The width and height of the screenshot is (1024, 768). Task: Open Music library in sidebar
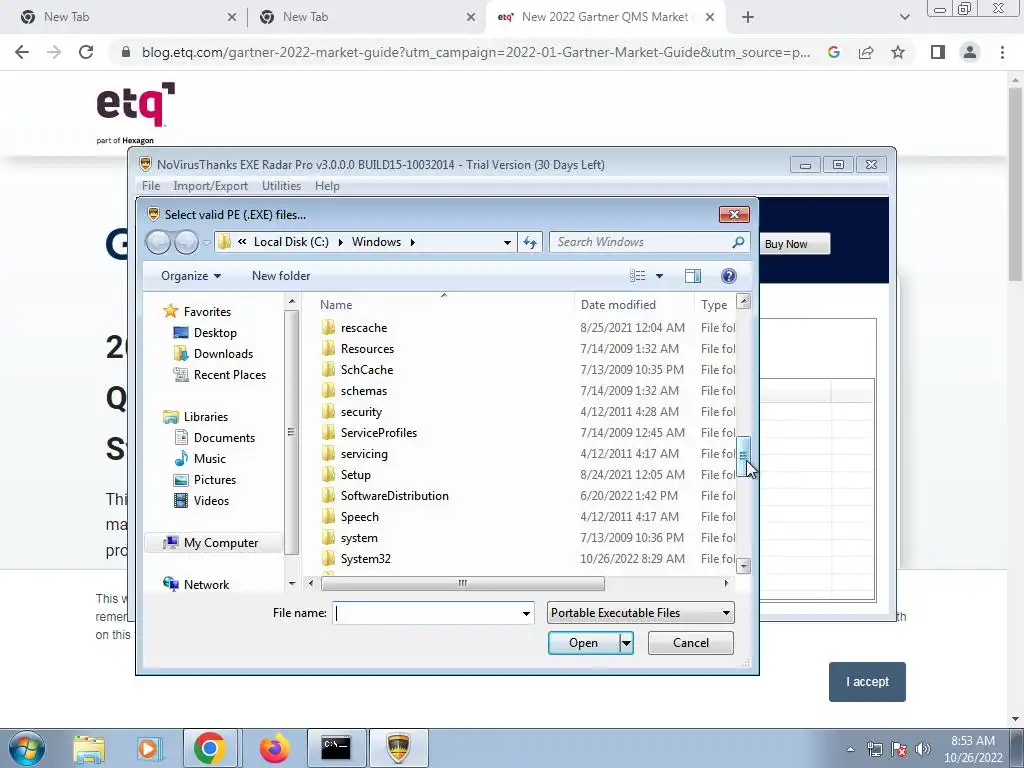tap(209, 459)
